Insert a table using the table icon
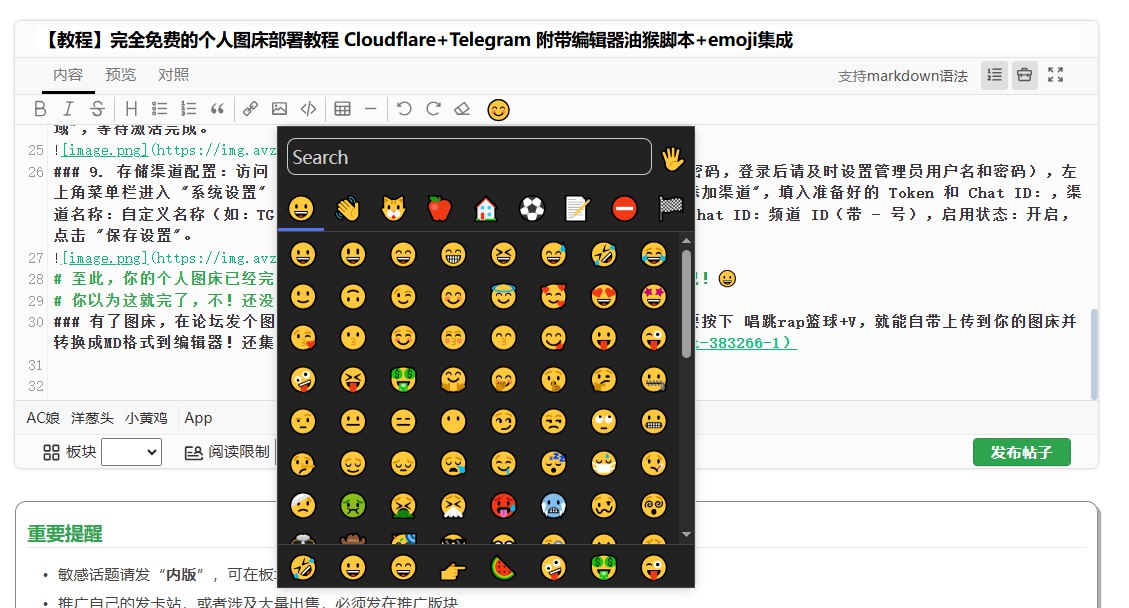This screenshot has height=608, width=1129. [x=345, y=108]
